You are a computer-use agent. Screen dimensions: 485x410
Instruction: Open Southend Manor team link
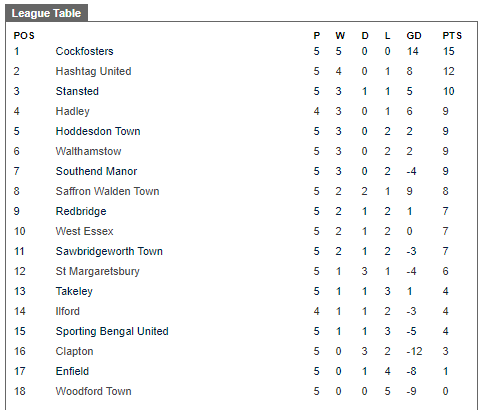pyautogui.click(x=96, y=171)
